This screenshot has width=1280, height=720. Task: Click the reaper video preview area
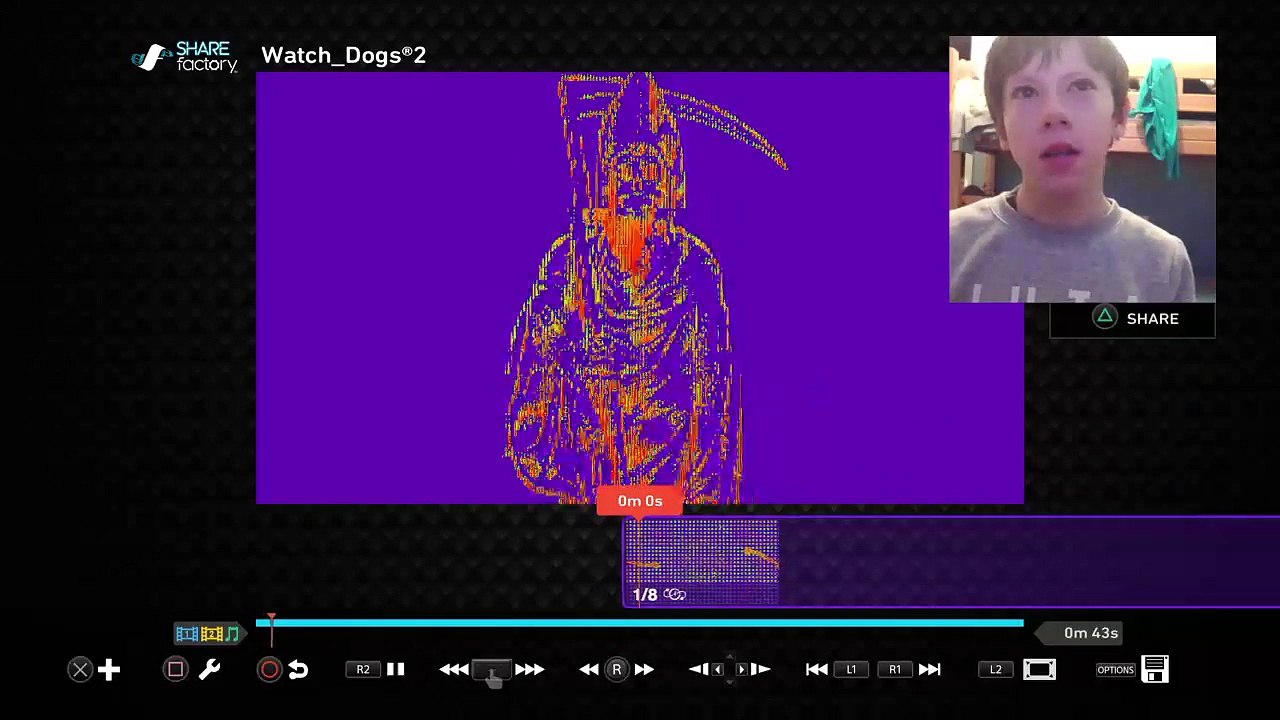[x=640, y=288]
